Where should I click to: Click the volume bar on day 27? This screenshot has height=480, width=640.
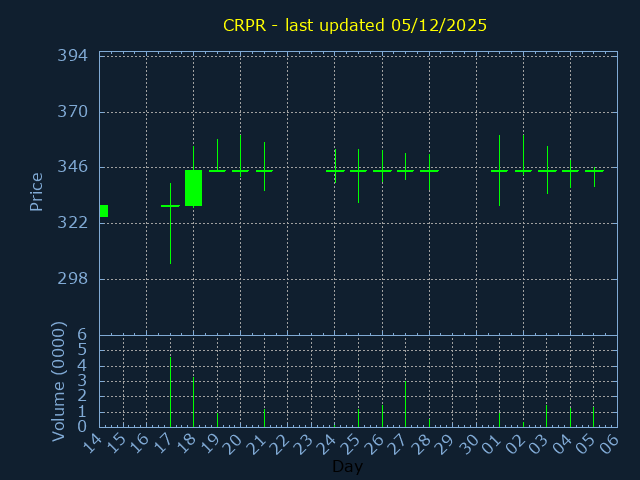405,404
